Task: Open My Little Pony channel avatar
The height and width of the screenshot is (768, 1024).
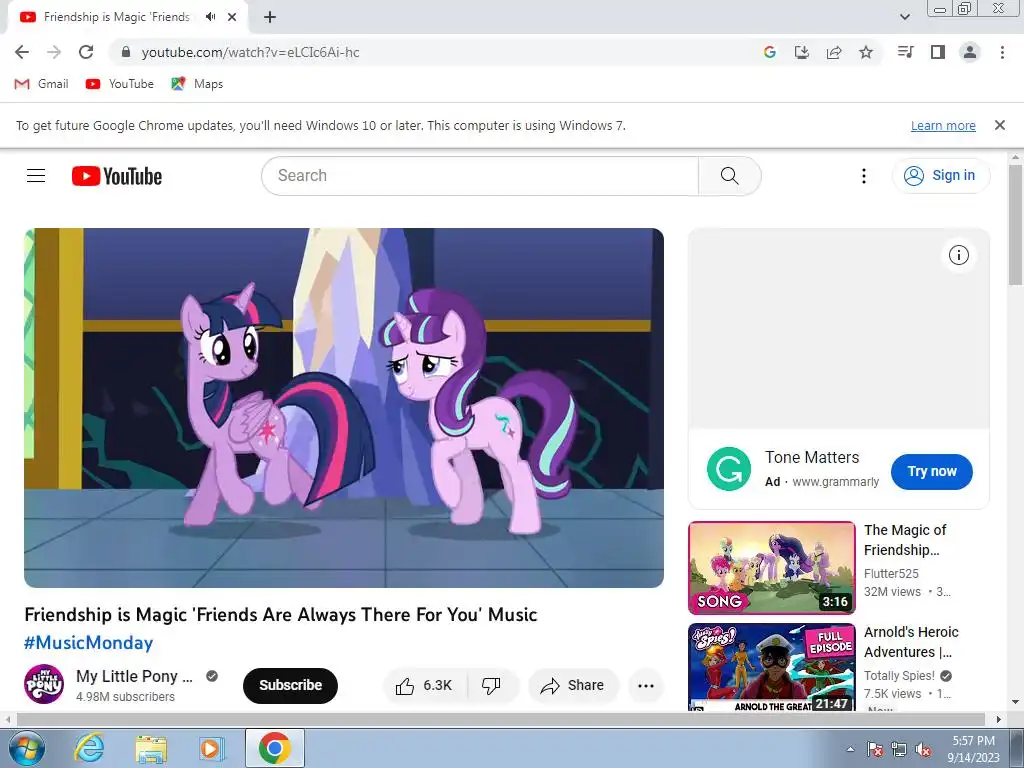Action: tap(44, 684)
